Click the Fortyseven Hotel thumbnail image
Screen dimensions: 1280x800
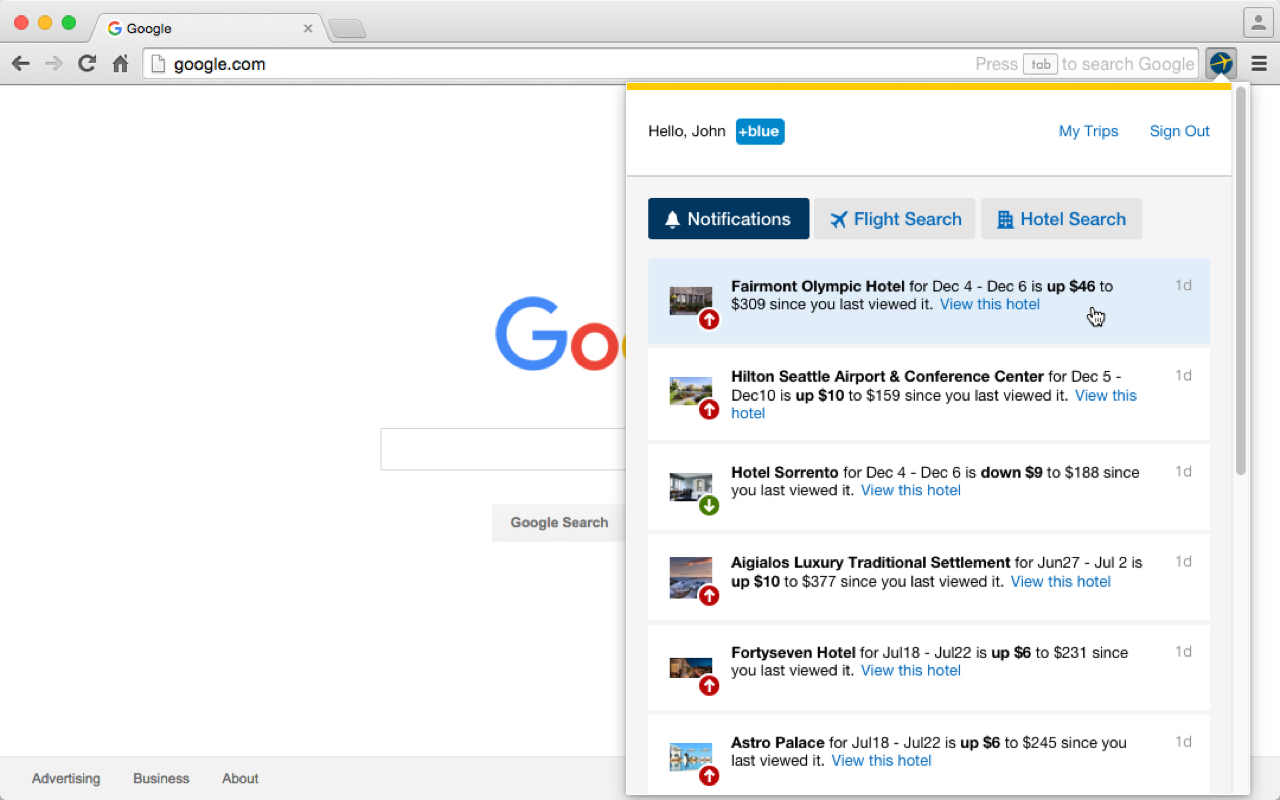pyautogui.click(x=691, y=668)
